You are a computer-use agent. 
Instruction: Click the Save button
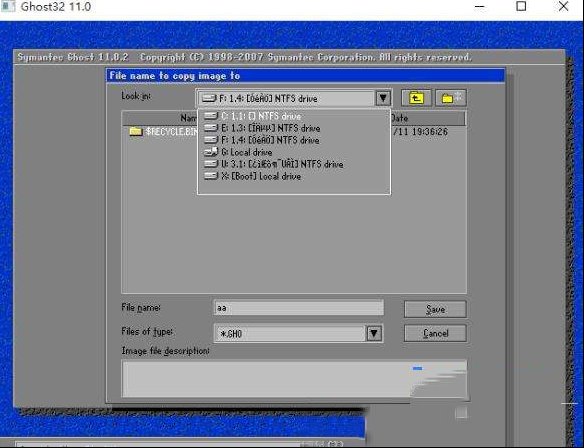435,309
